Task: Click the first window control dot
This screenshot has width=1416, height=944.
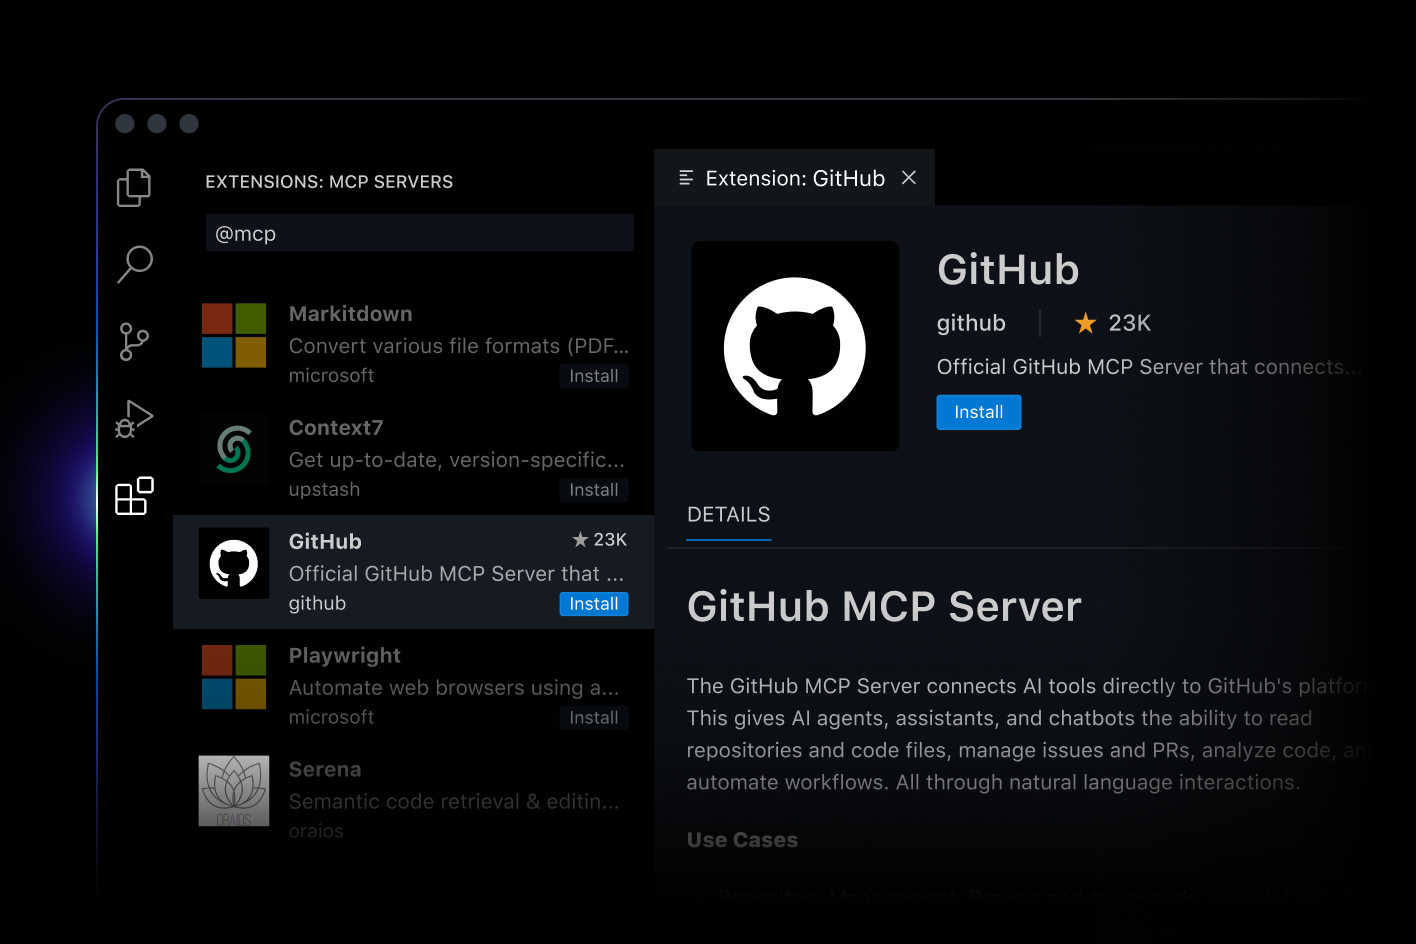Action: click(x=125, y=124)
